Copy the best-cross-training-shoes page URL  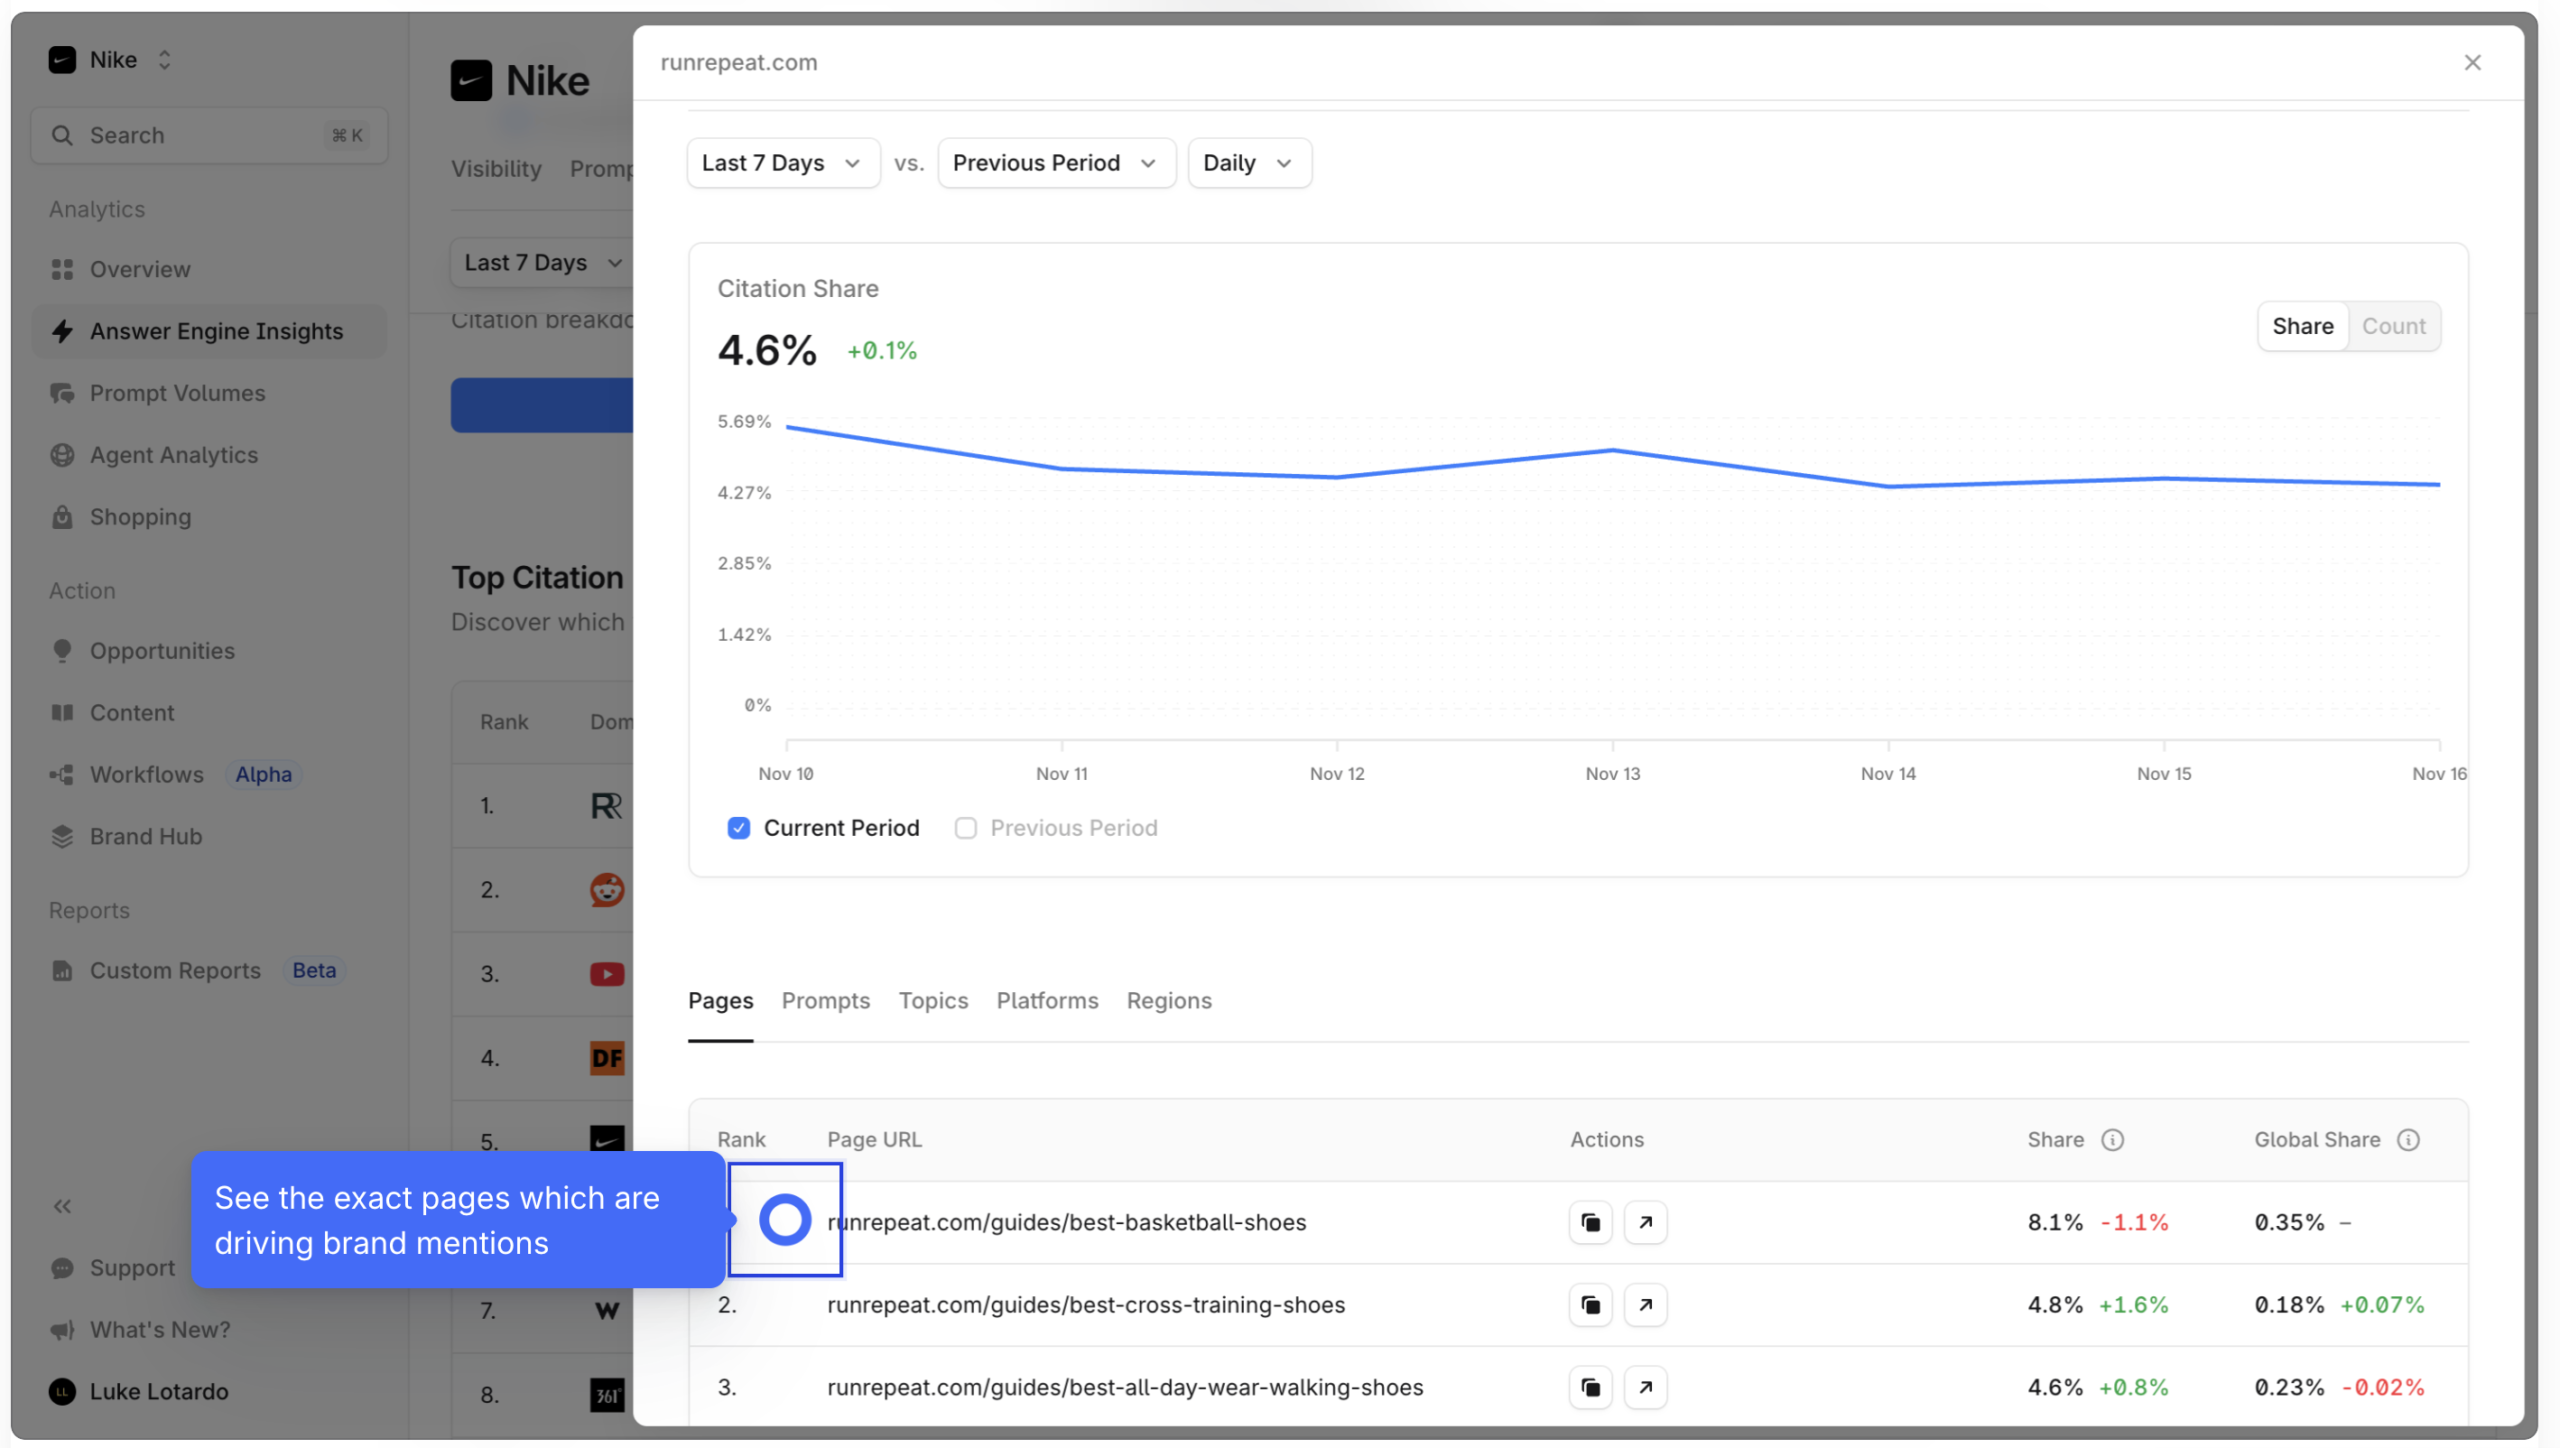pos(1590,1305)
